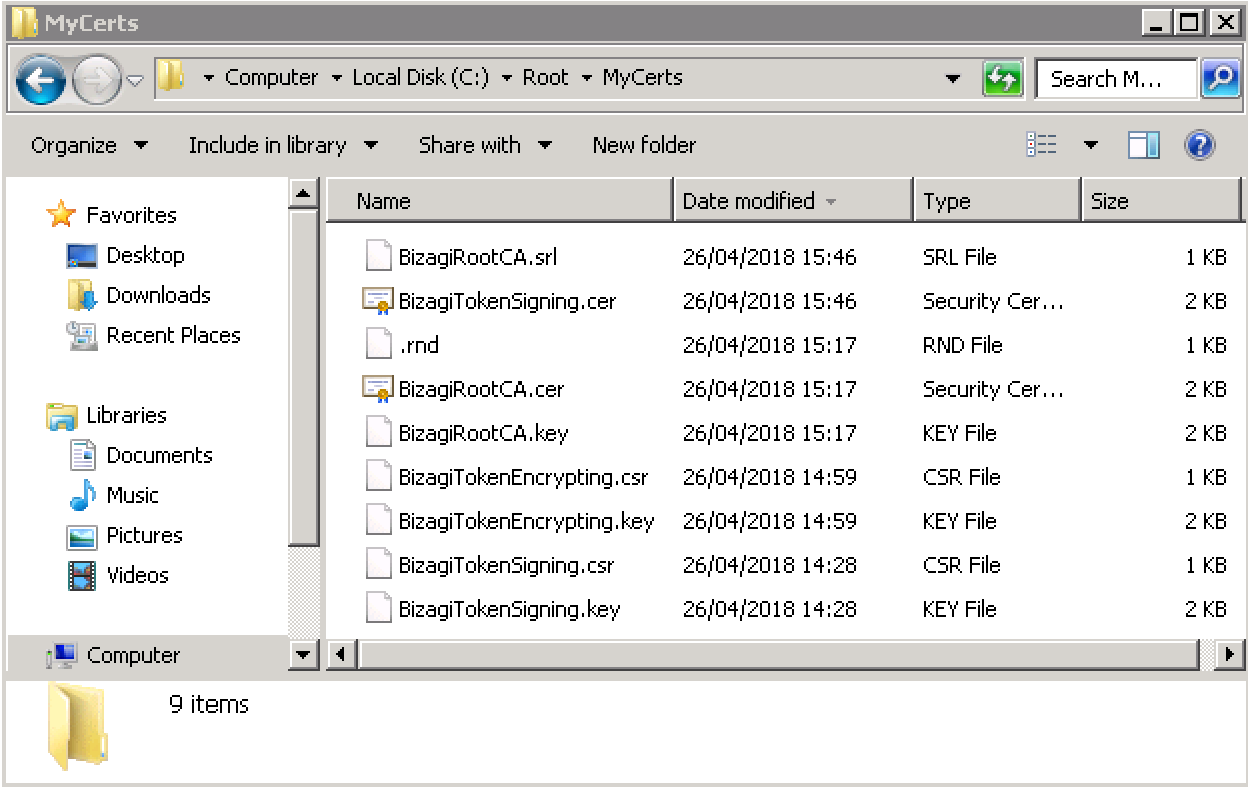The height and width of the screenshot is (787, 1248).
Task: Select the BizagiRootCA.cer file name
Action: (482, 389)
